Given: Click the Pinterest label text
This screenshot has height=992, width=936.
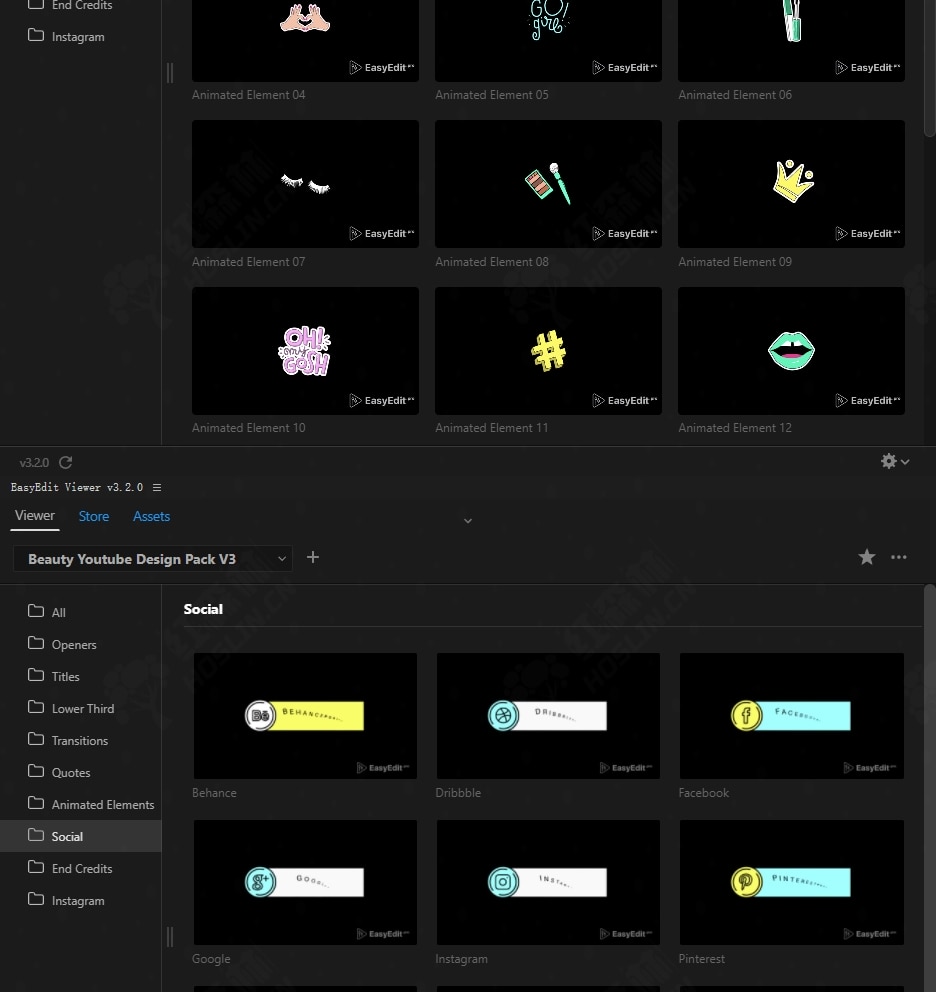Looking at the screenshot, I should coord(702,959).
